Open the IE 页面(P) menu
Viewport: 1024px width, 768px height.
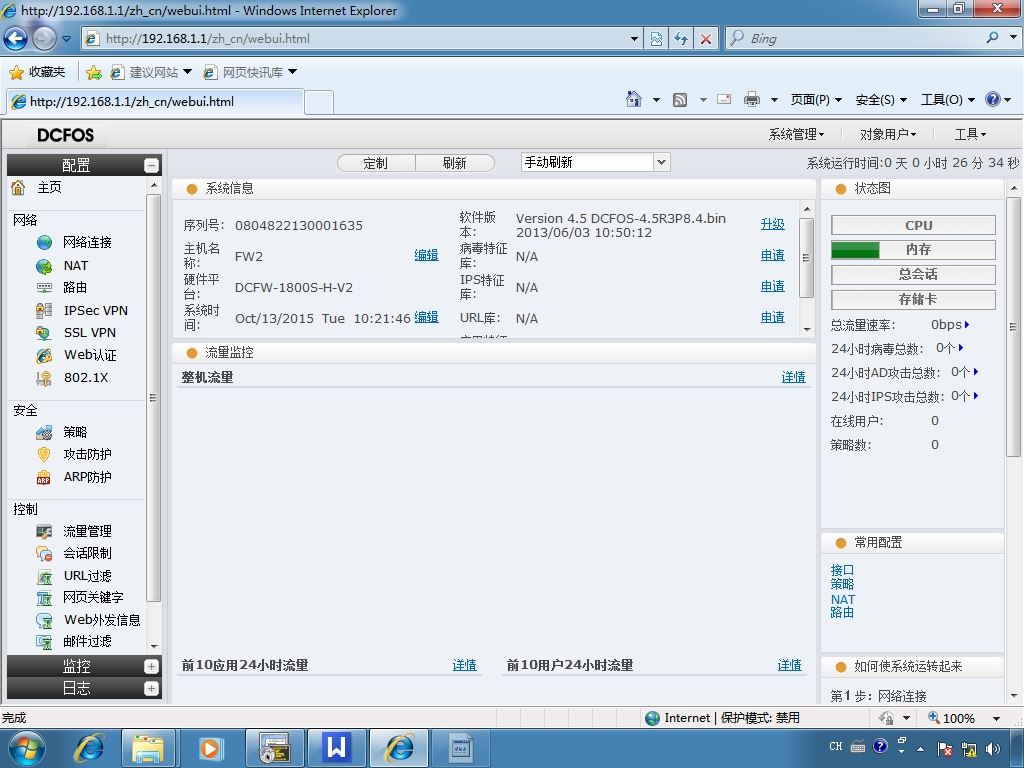(x=816, y=100)
